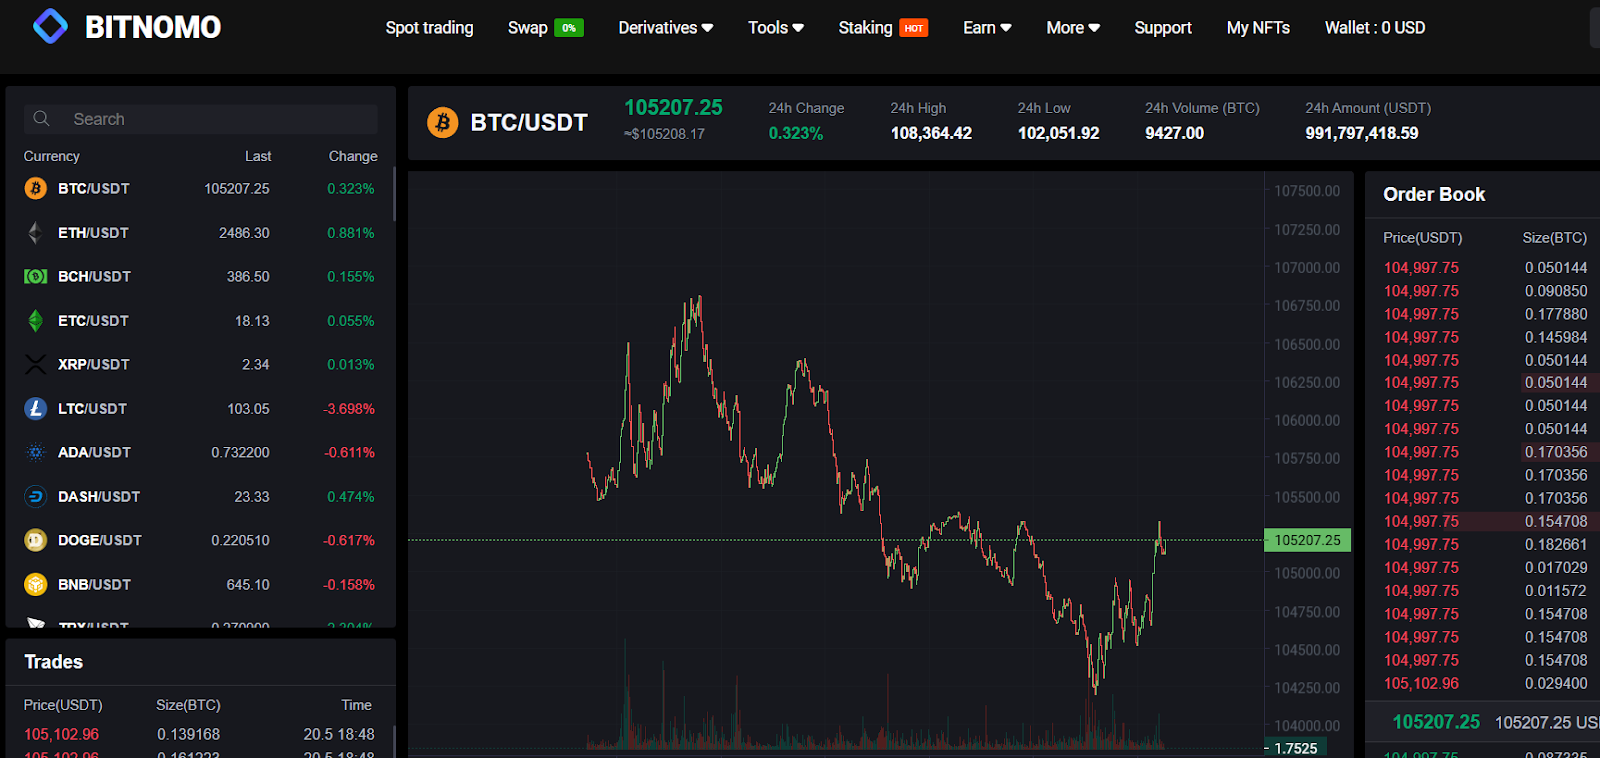Sort list by Change column header

click(x=353, y=156)
